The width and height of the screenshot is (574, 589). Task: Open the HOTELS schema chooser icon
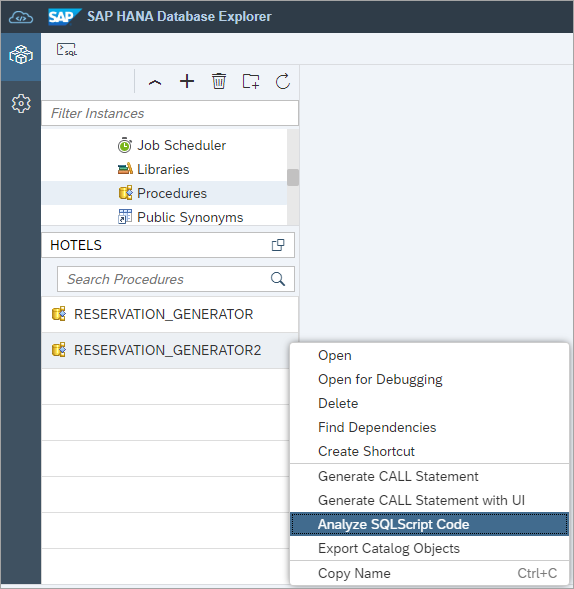click(278, 245)
